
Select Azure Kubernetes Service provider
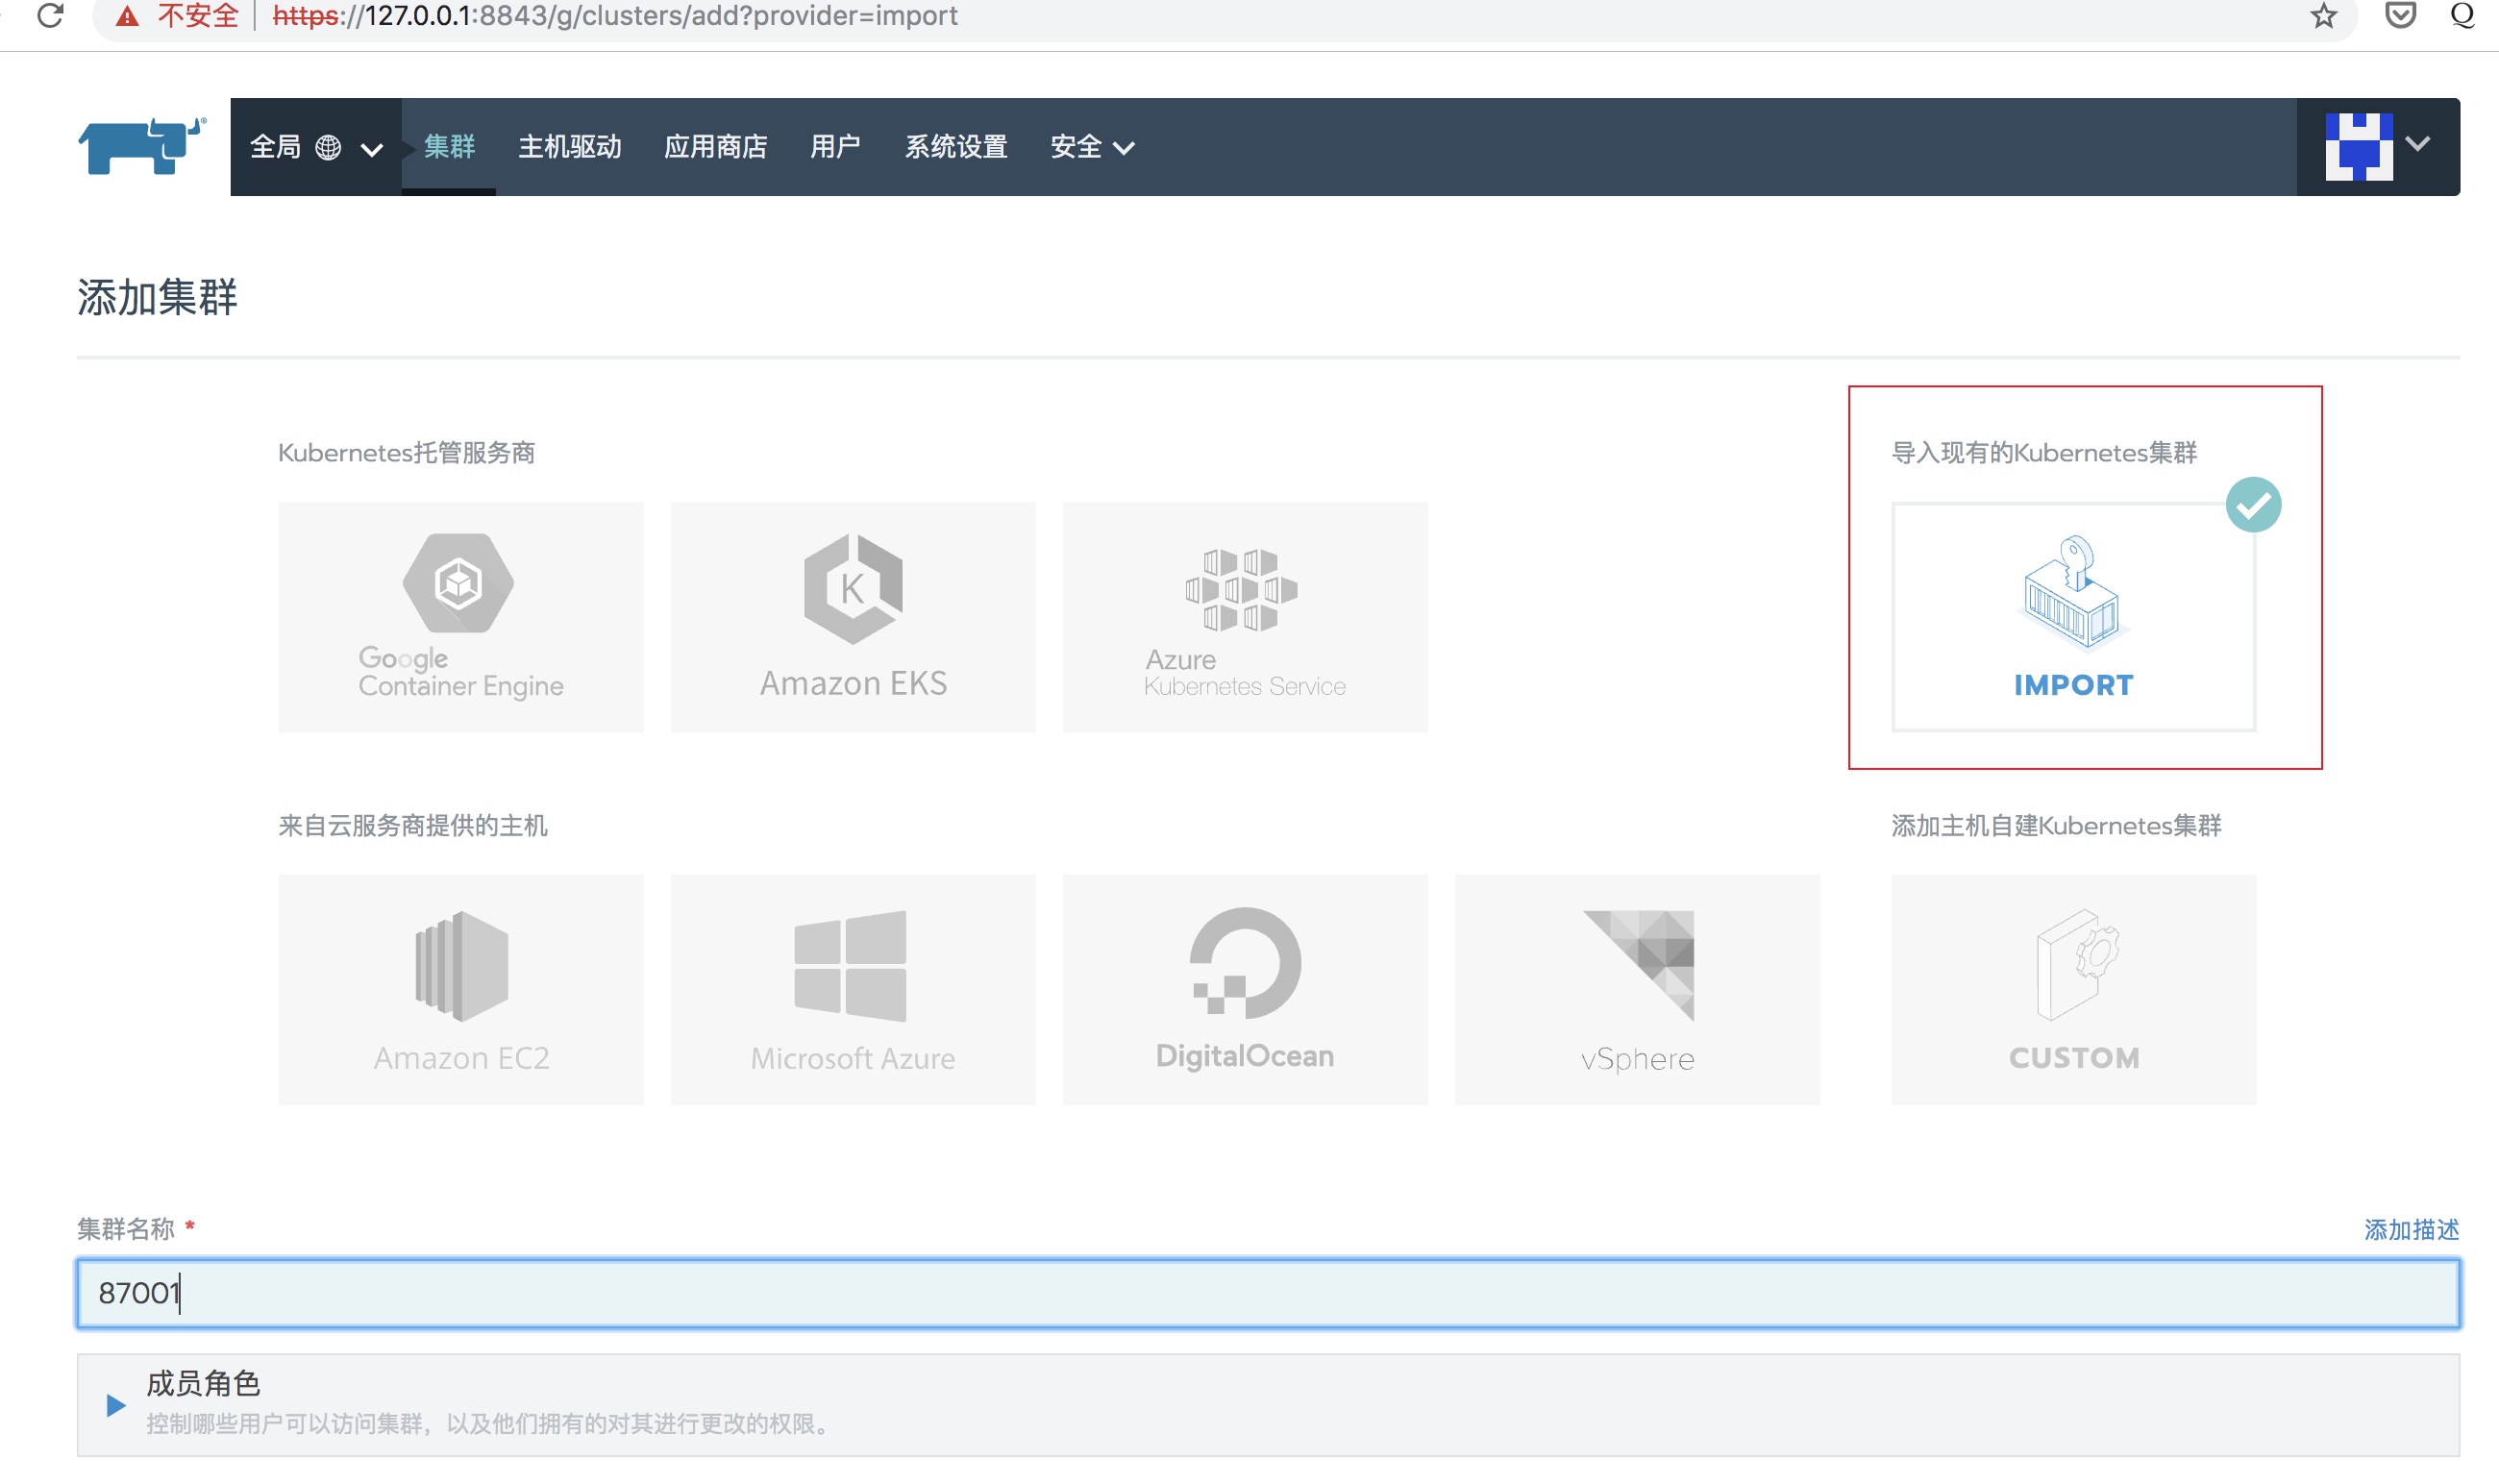pos(1245,617)
